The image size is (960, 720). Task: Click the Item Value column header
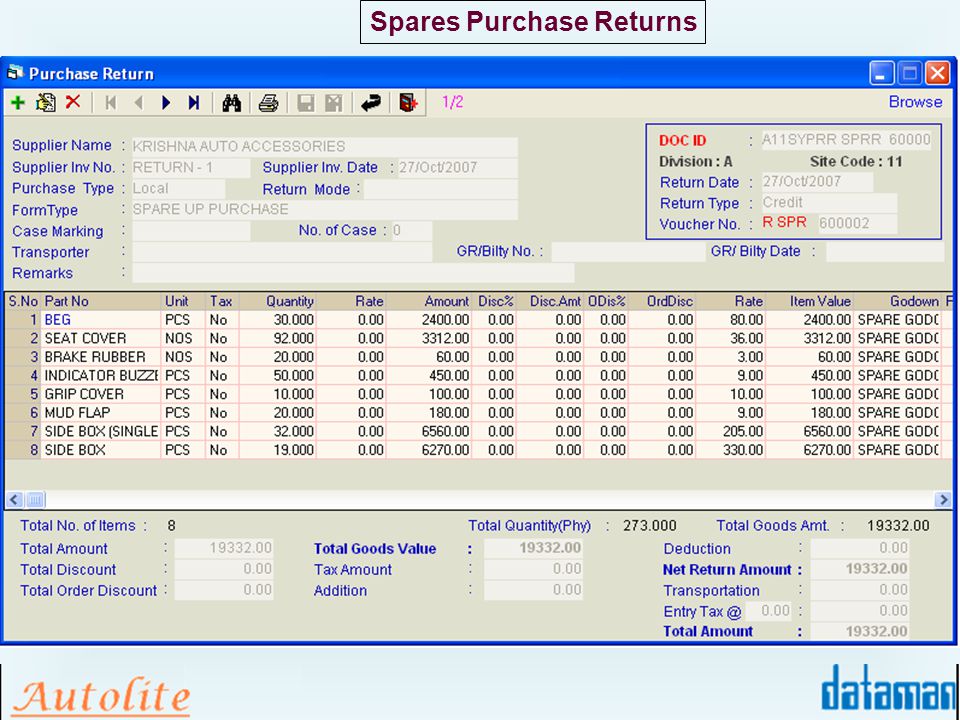809,301
